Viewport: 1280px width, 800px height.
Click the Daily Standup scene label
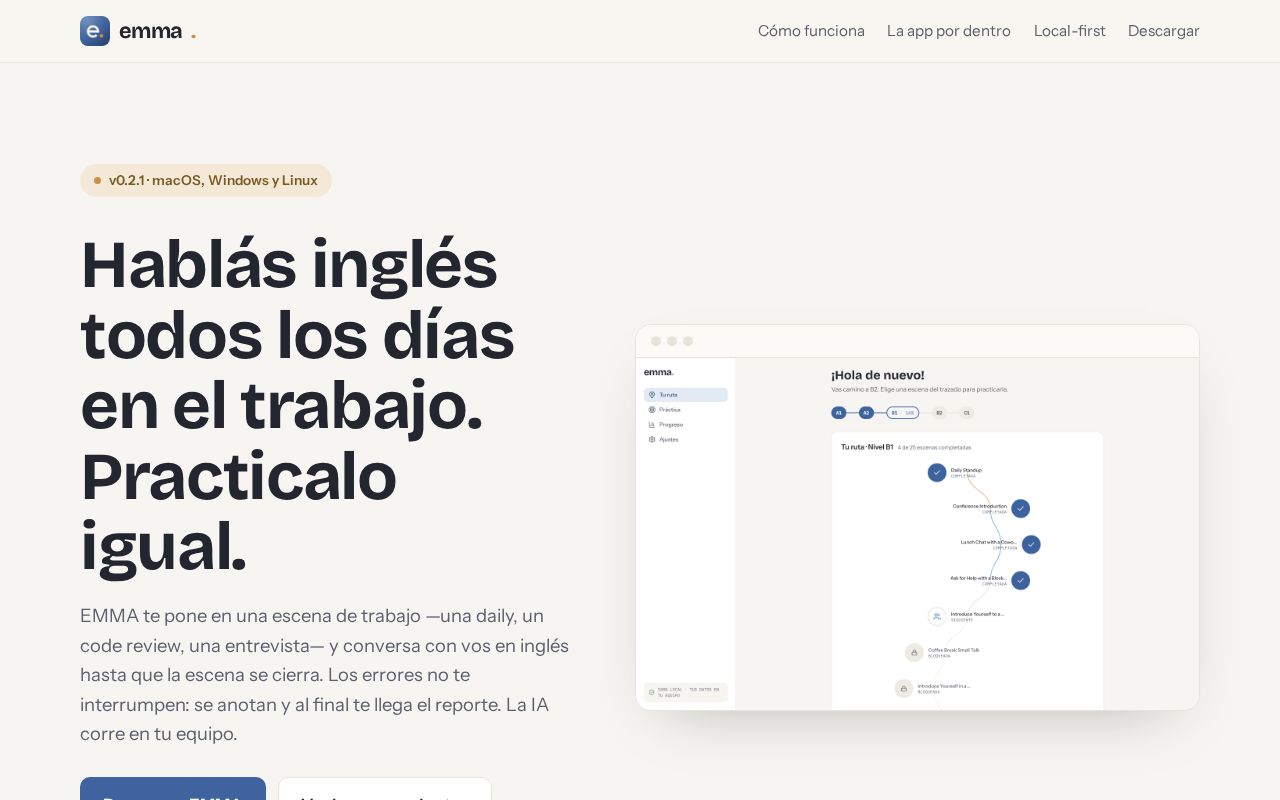(x=966, y=470)
